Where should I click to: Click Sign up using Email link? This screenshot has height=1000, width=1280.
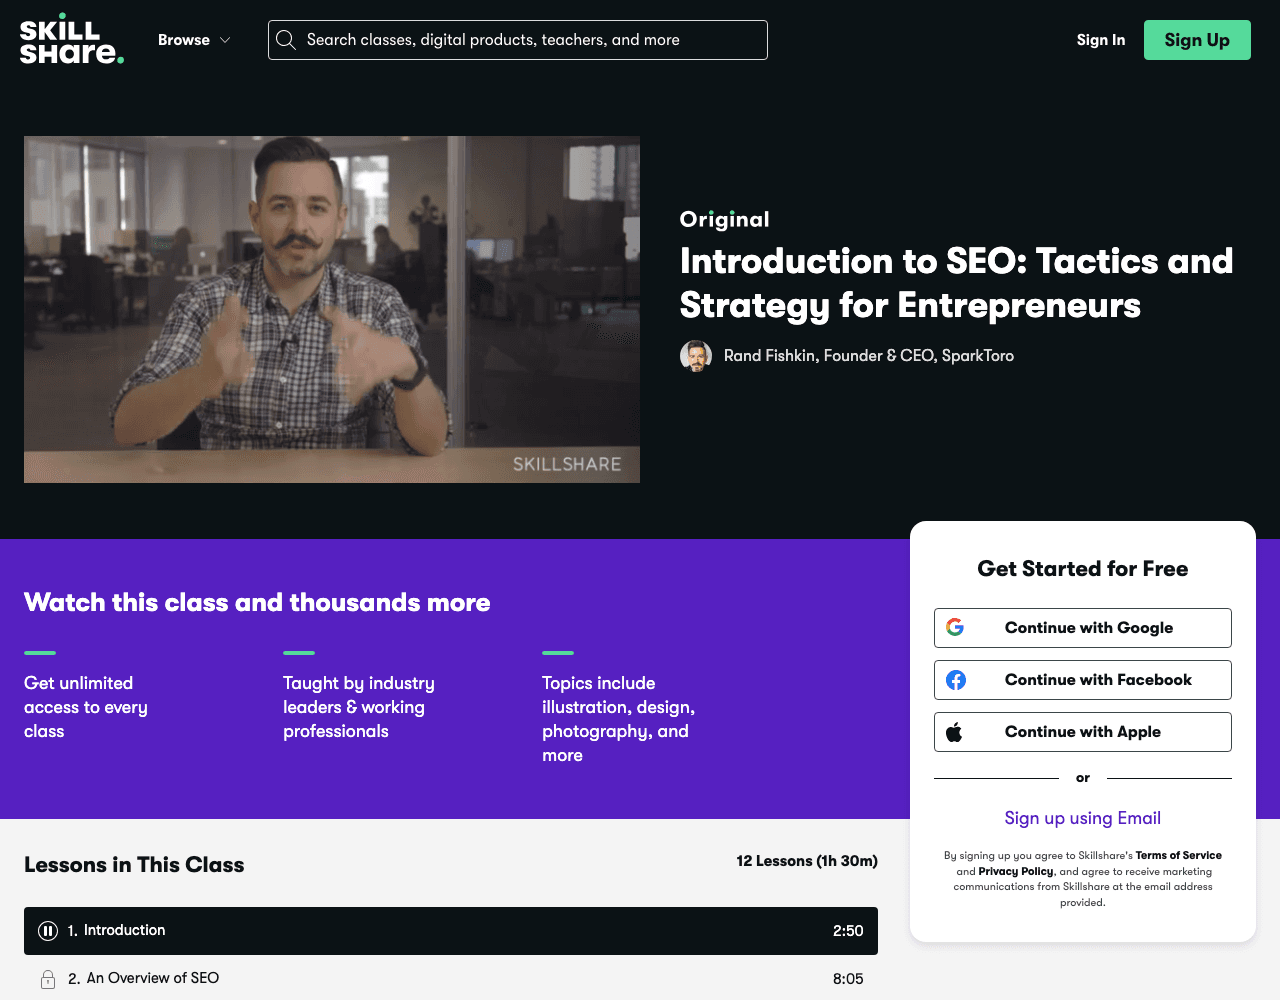tap(1083, 818)
